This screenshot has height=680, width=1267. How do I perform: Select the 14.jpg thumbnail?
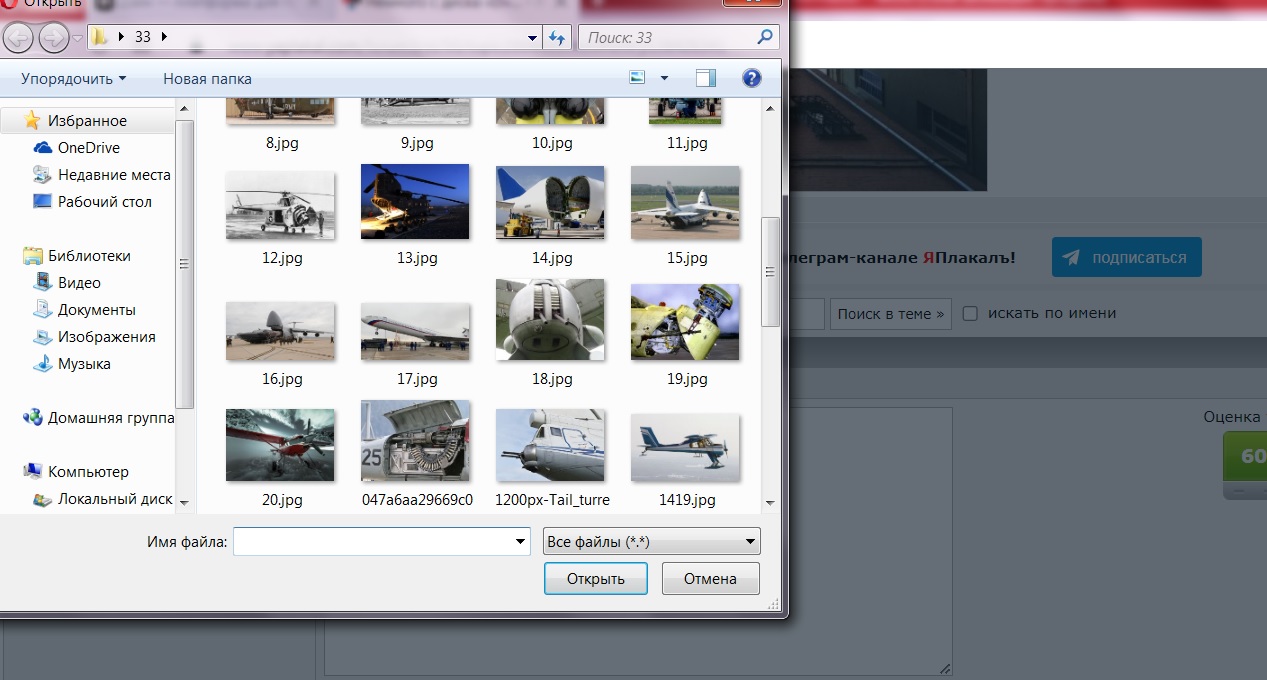550,203
